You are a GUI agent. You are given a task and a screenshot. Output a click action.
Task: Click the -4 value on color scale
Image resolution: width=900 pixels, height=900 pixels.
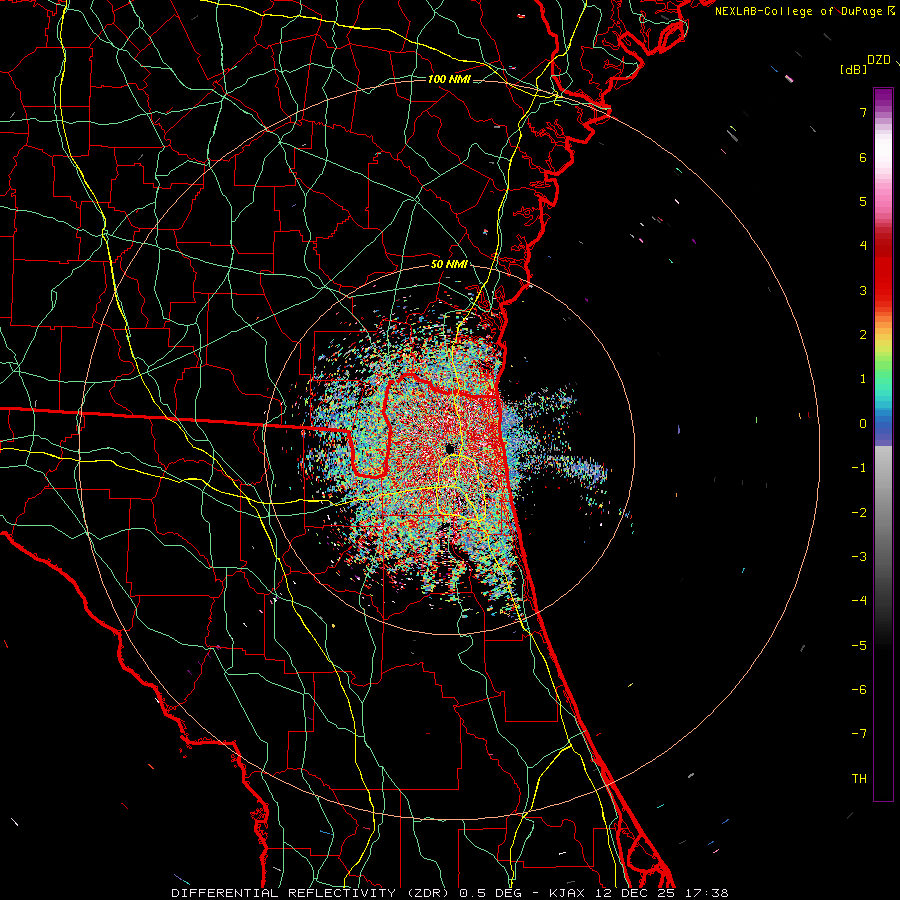[x=859, y=601]
